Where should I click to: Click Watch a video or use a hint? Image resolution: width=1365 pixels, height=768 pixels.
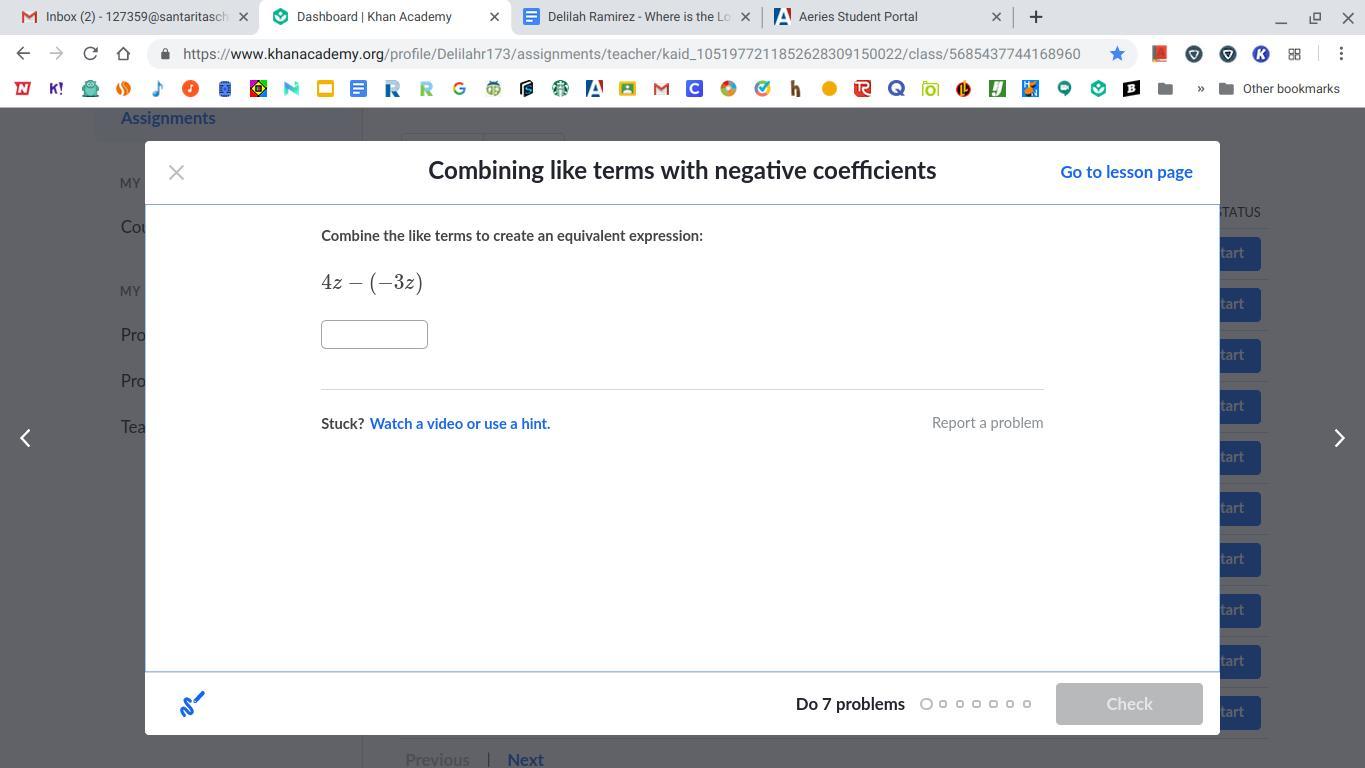tap(460, 424)
